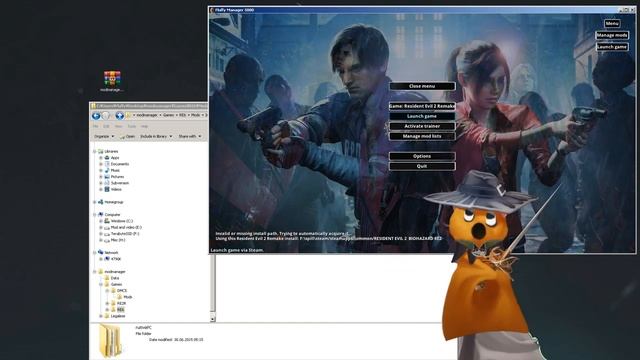Image resolution: width=640 pixels, height=360 pixels.
Task: Select the Games folder icon in the tree
Action: click(107, 284)
